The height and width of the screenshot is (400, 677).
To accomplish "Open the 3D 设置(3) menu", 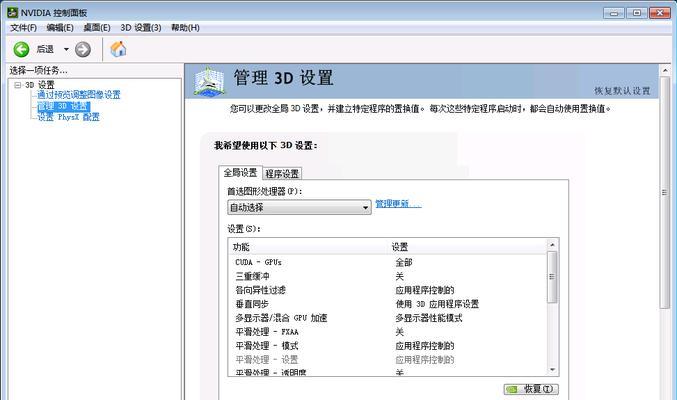I will (141, 28).
